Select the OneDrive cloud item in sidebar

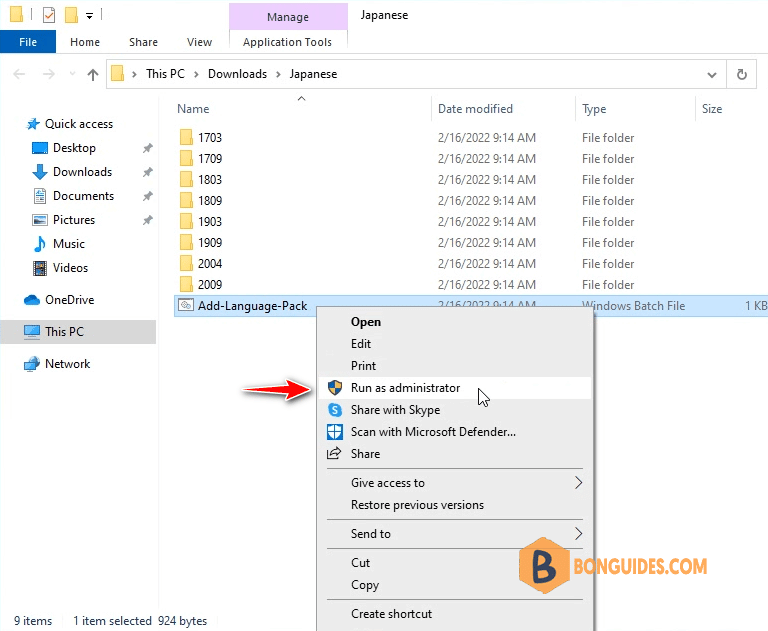tap(59, 300)
